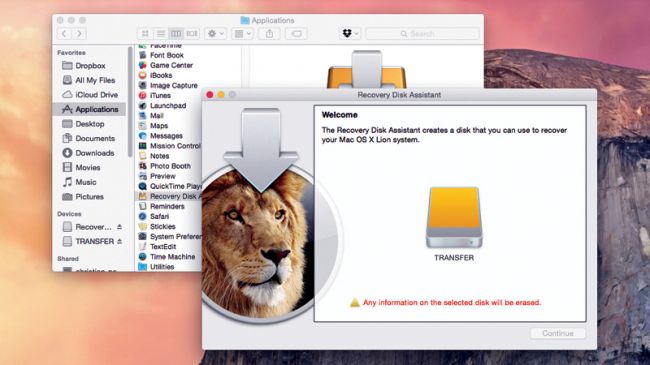Open the Action gear dropdown

coord(216,34)
